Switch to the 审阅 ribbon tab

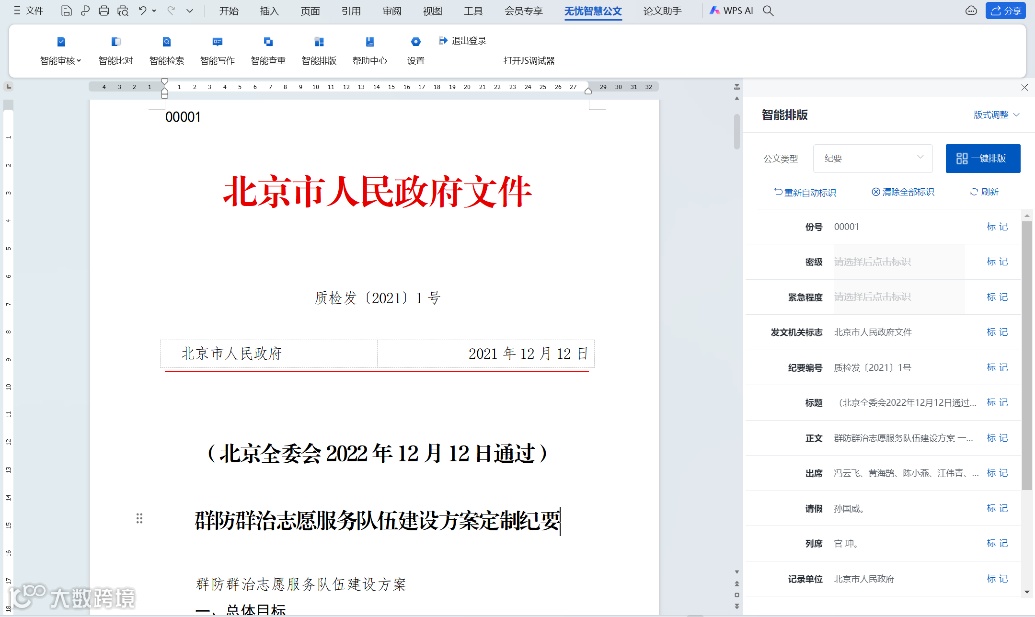coord(390,12)
